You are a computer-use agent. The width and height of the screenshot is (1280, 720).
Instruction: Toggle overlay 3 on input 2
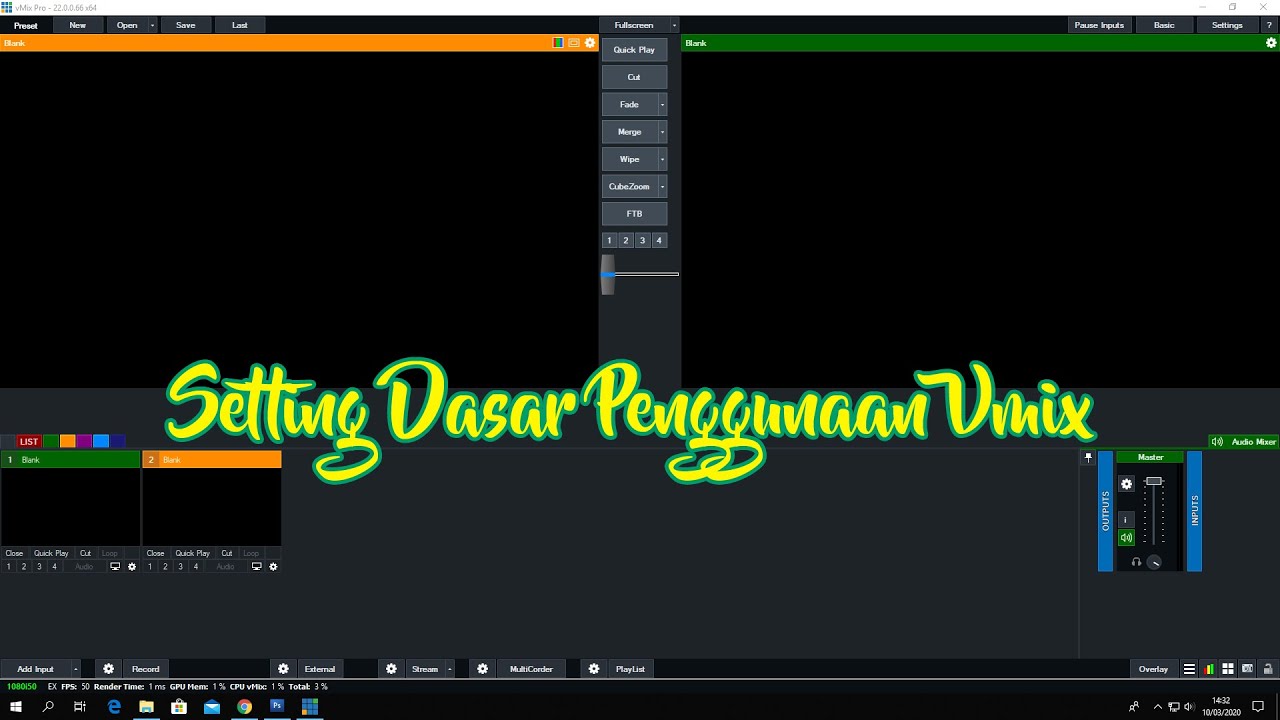180,567
